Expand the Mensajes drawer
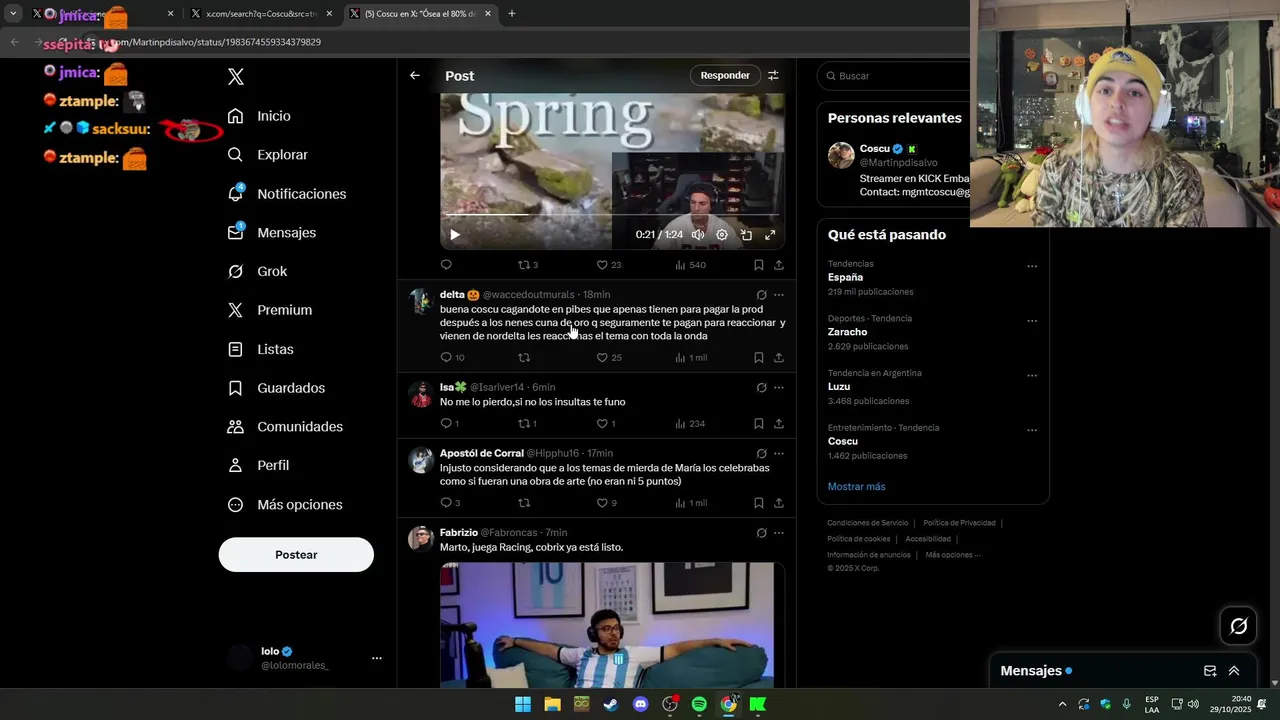The image size is (1280, 720). [1234, 671]
